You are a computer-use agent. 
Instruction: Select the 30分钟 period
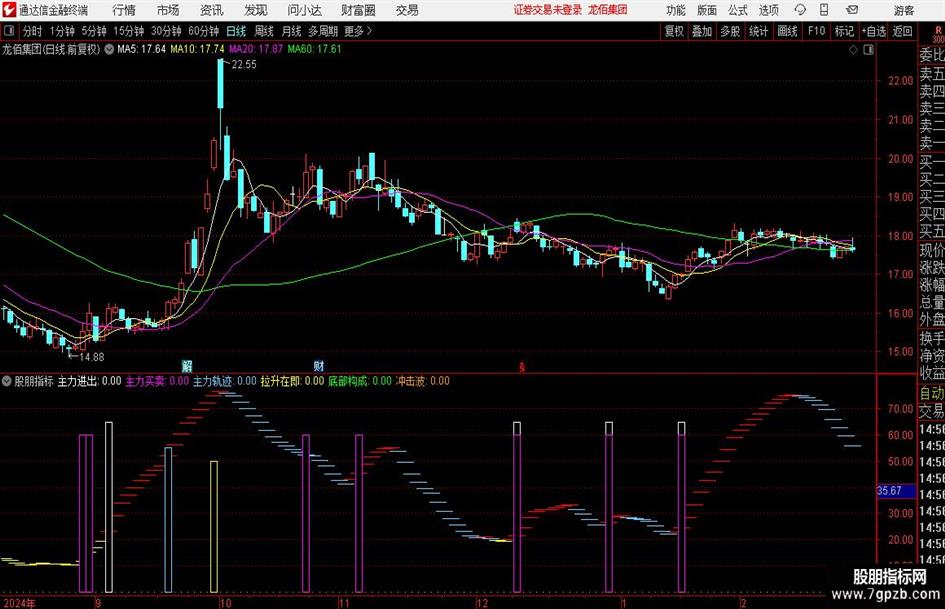click(x=166, y=31)
